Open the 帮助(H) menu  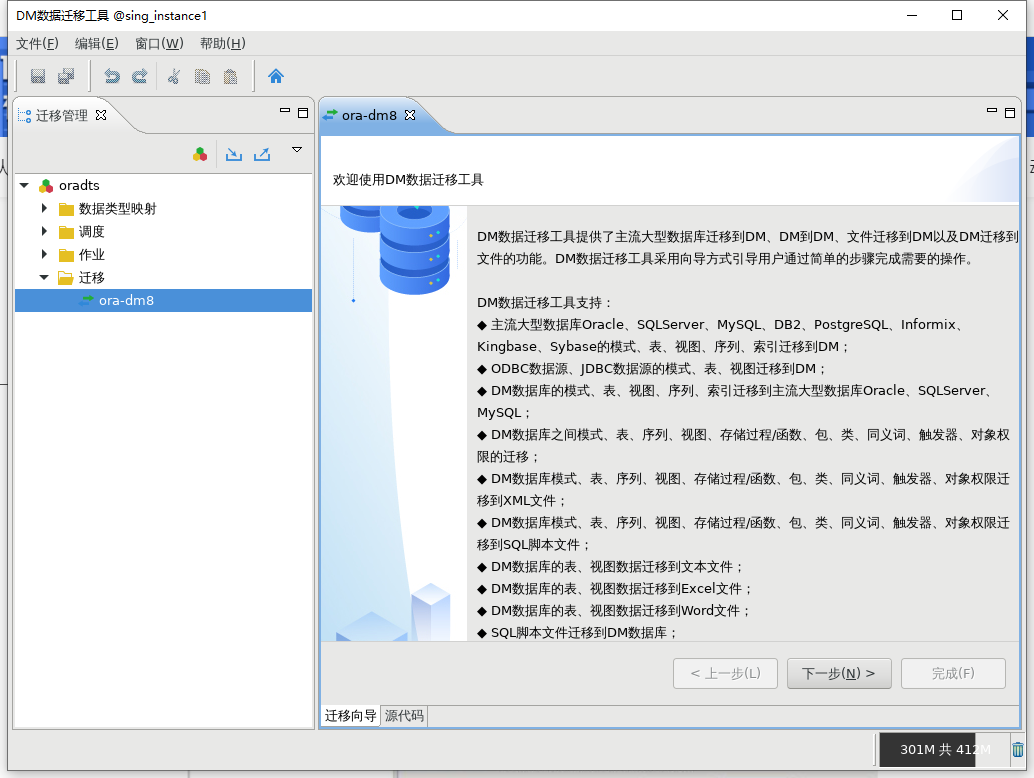[x=223, y=44]
